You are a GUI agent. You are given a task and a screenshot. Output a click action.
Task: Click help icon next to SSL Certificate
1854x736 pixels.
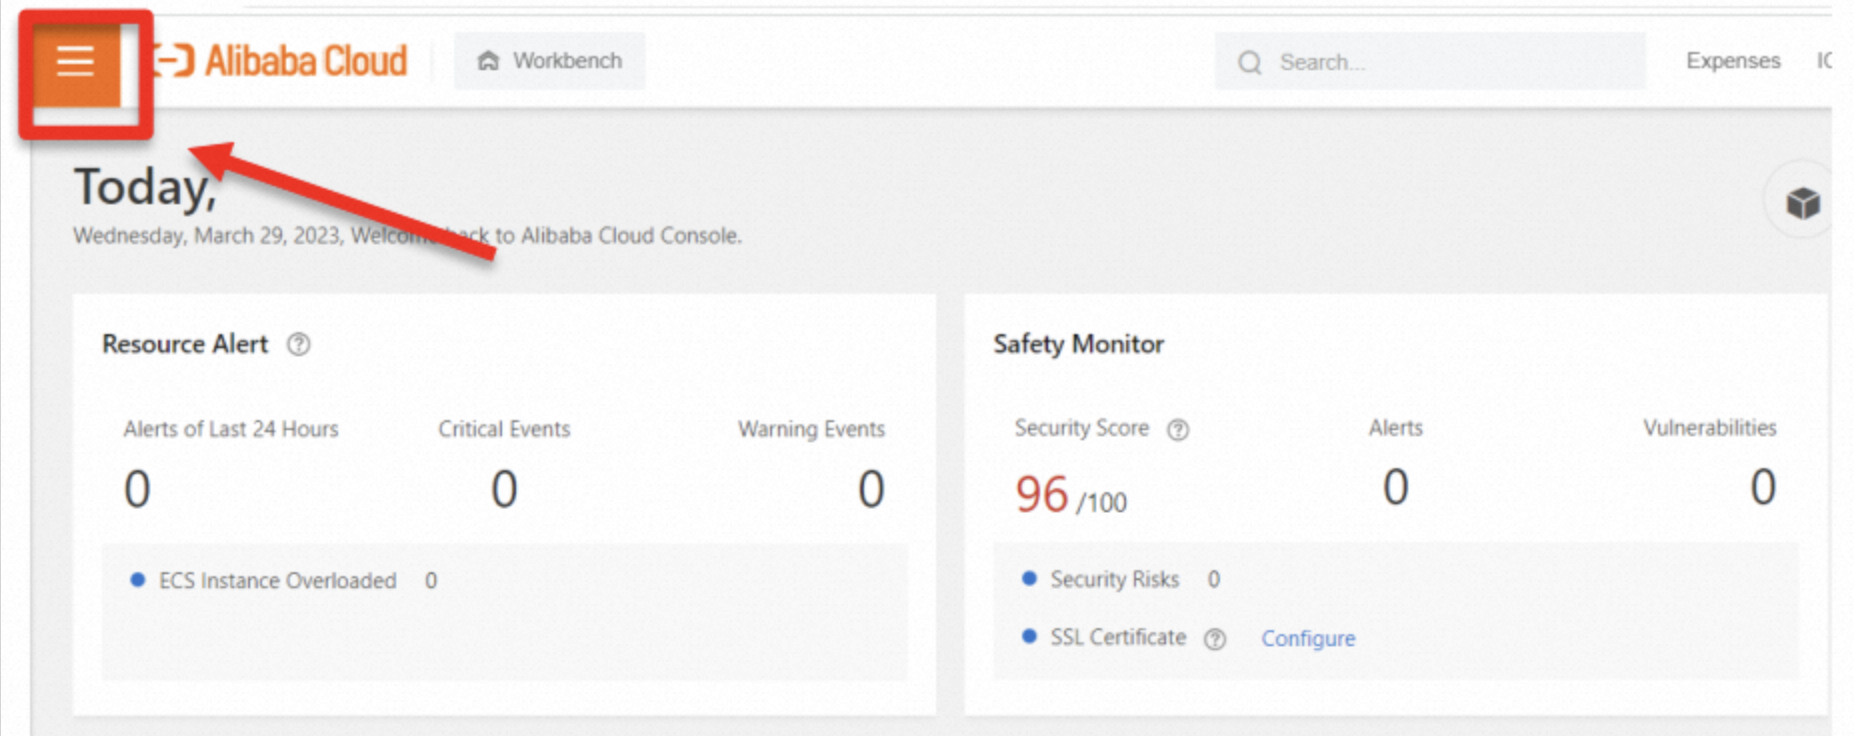pos(1214,640)
